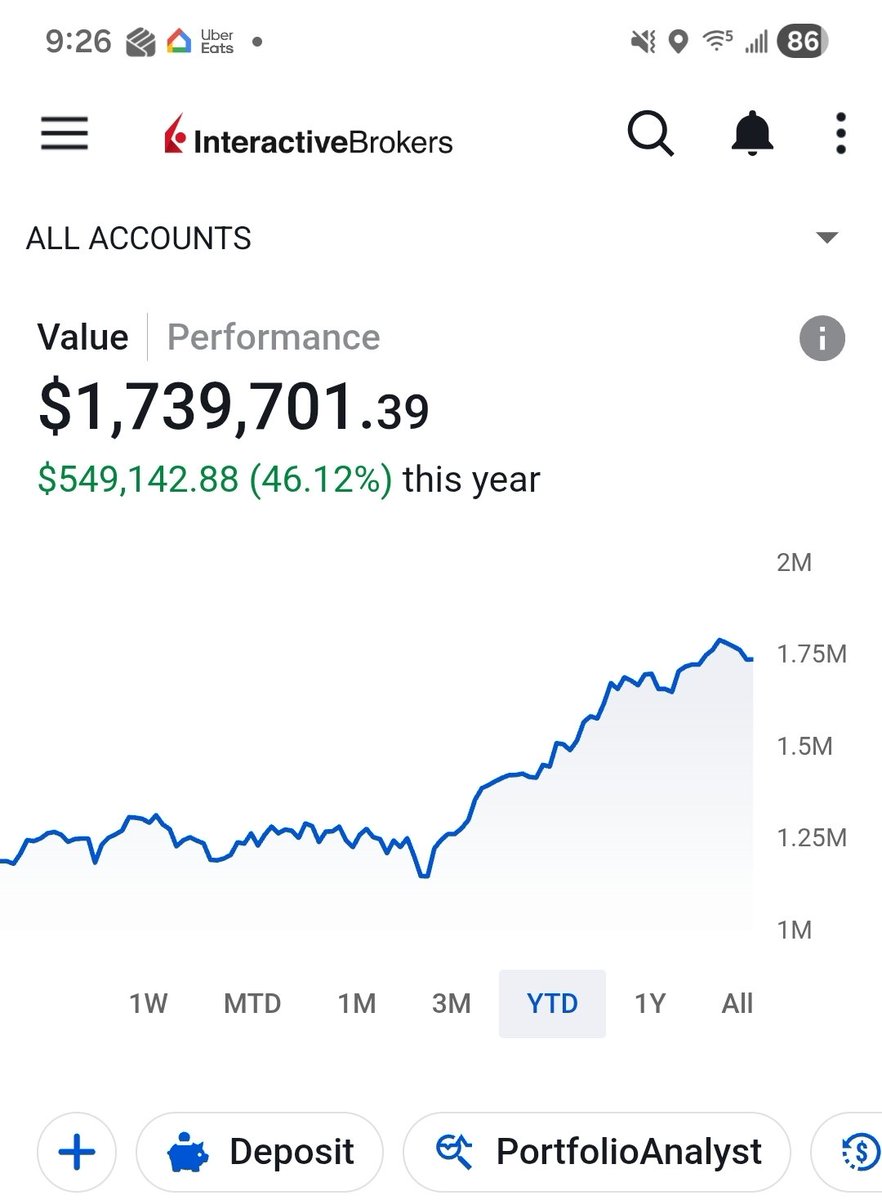Viewport: 882px width, 1200px height.
Task: Select the 1M time range
Action: 356,1003
